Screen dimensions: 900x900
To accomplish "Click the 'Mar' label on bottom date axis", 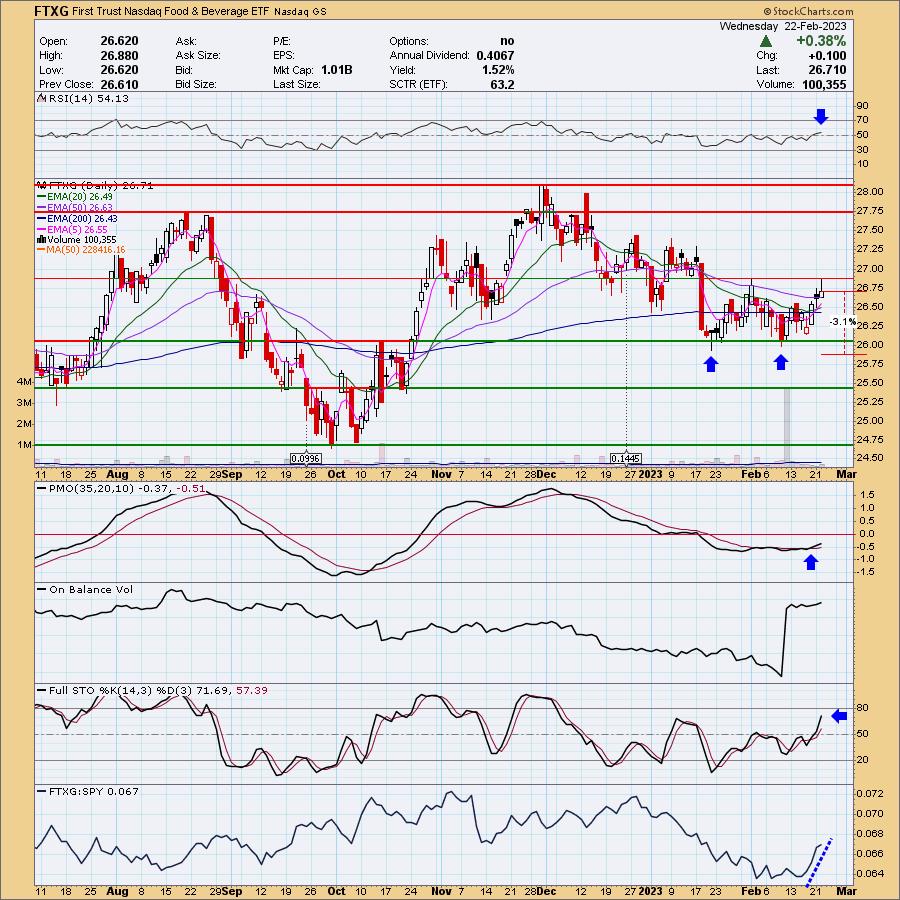I will click(847, 891).
